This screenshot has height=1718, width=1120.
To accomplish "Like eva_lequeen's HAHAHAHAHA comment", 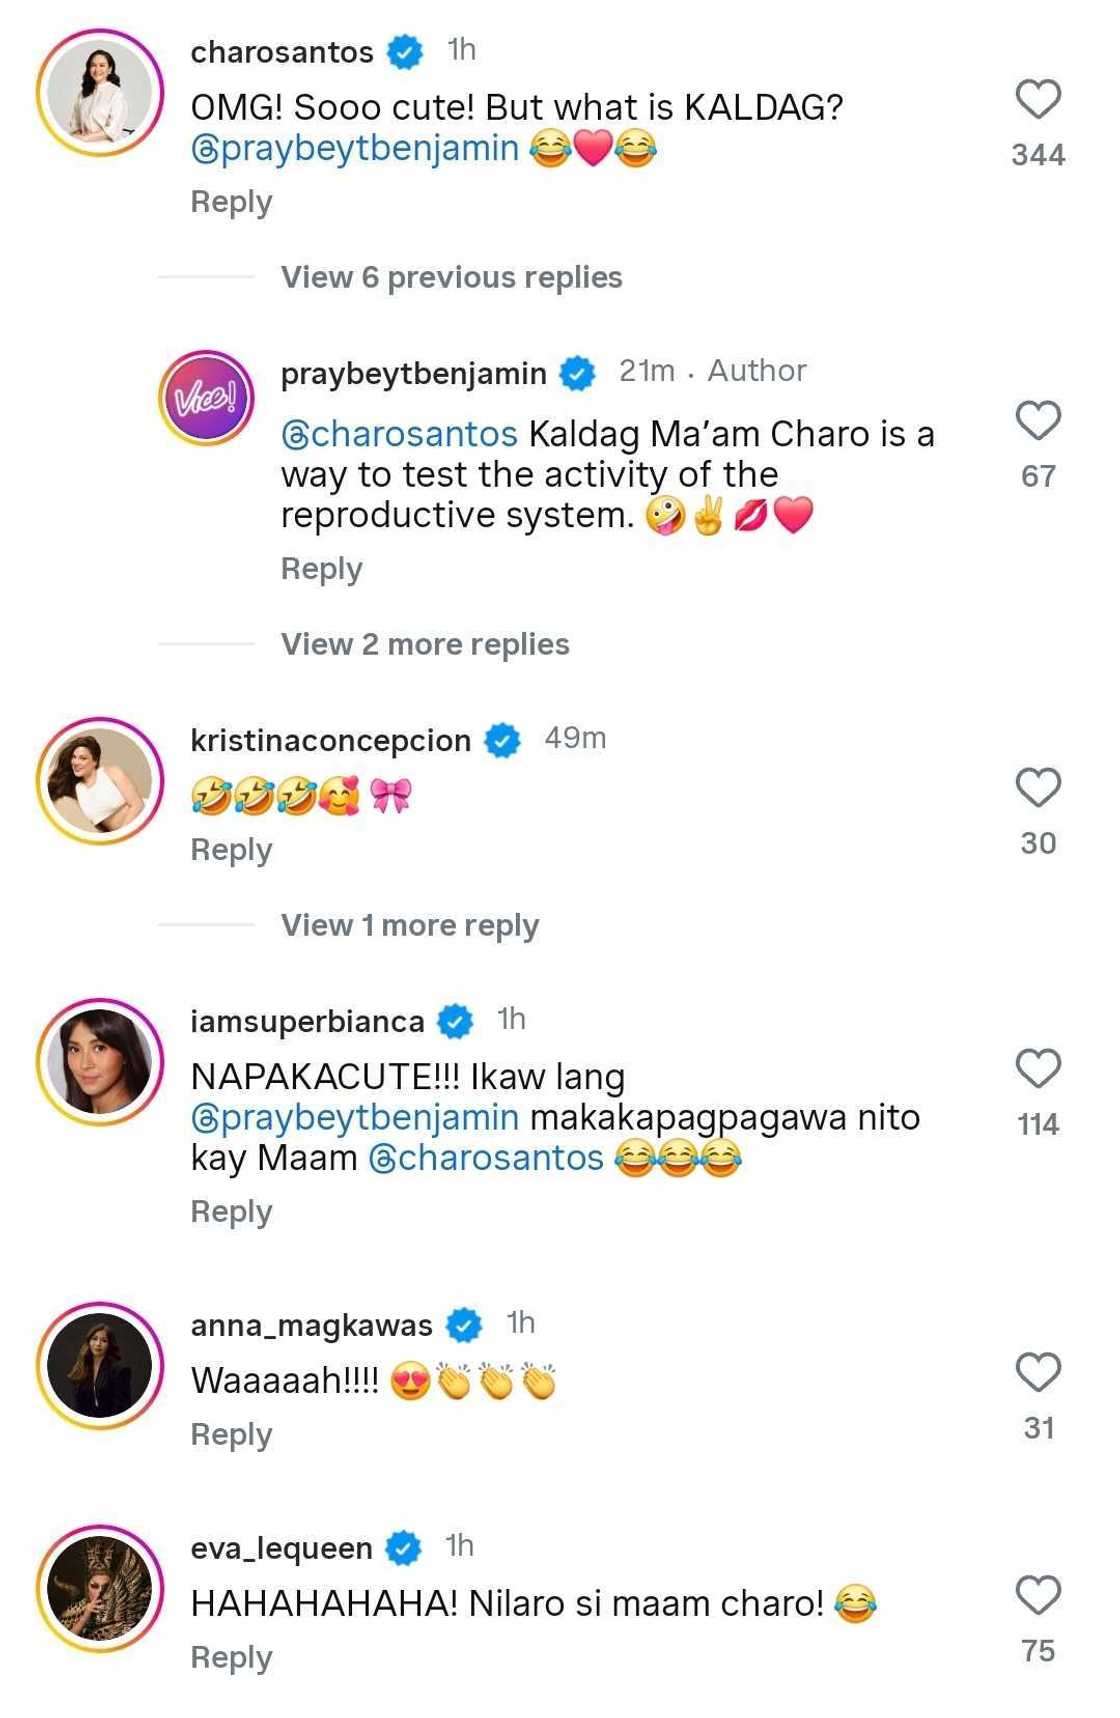I will pyautogui.click(x=1038, y=1595).
